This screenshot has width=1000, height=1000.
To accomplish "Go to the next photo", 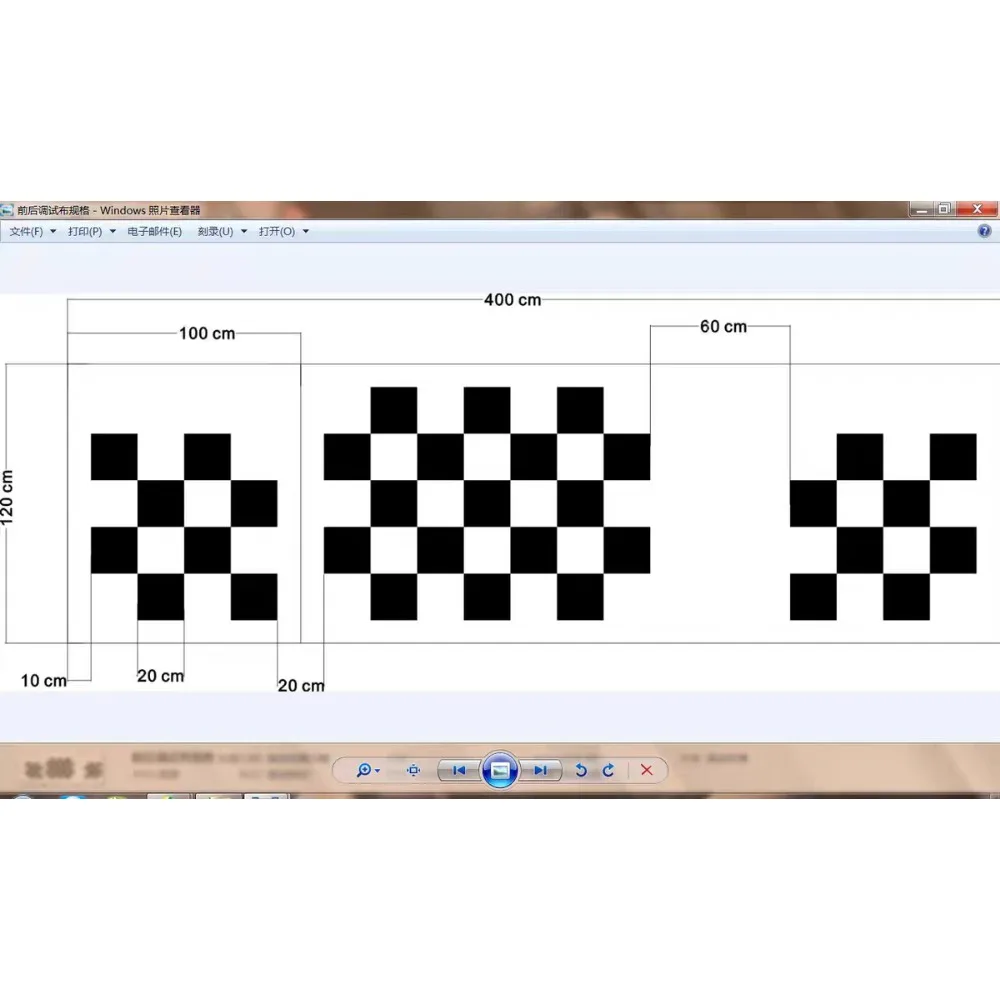I will click(540, 770).
